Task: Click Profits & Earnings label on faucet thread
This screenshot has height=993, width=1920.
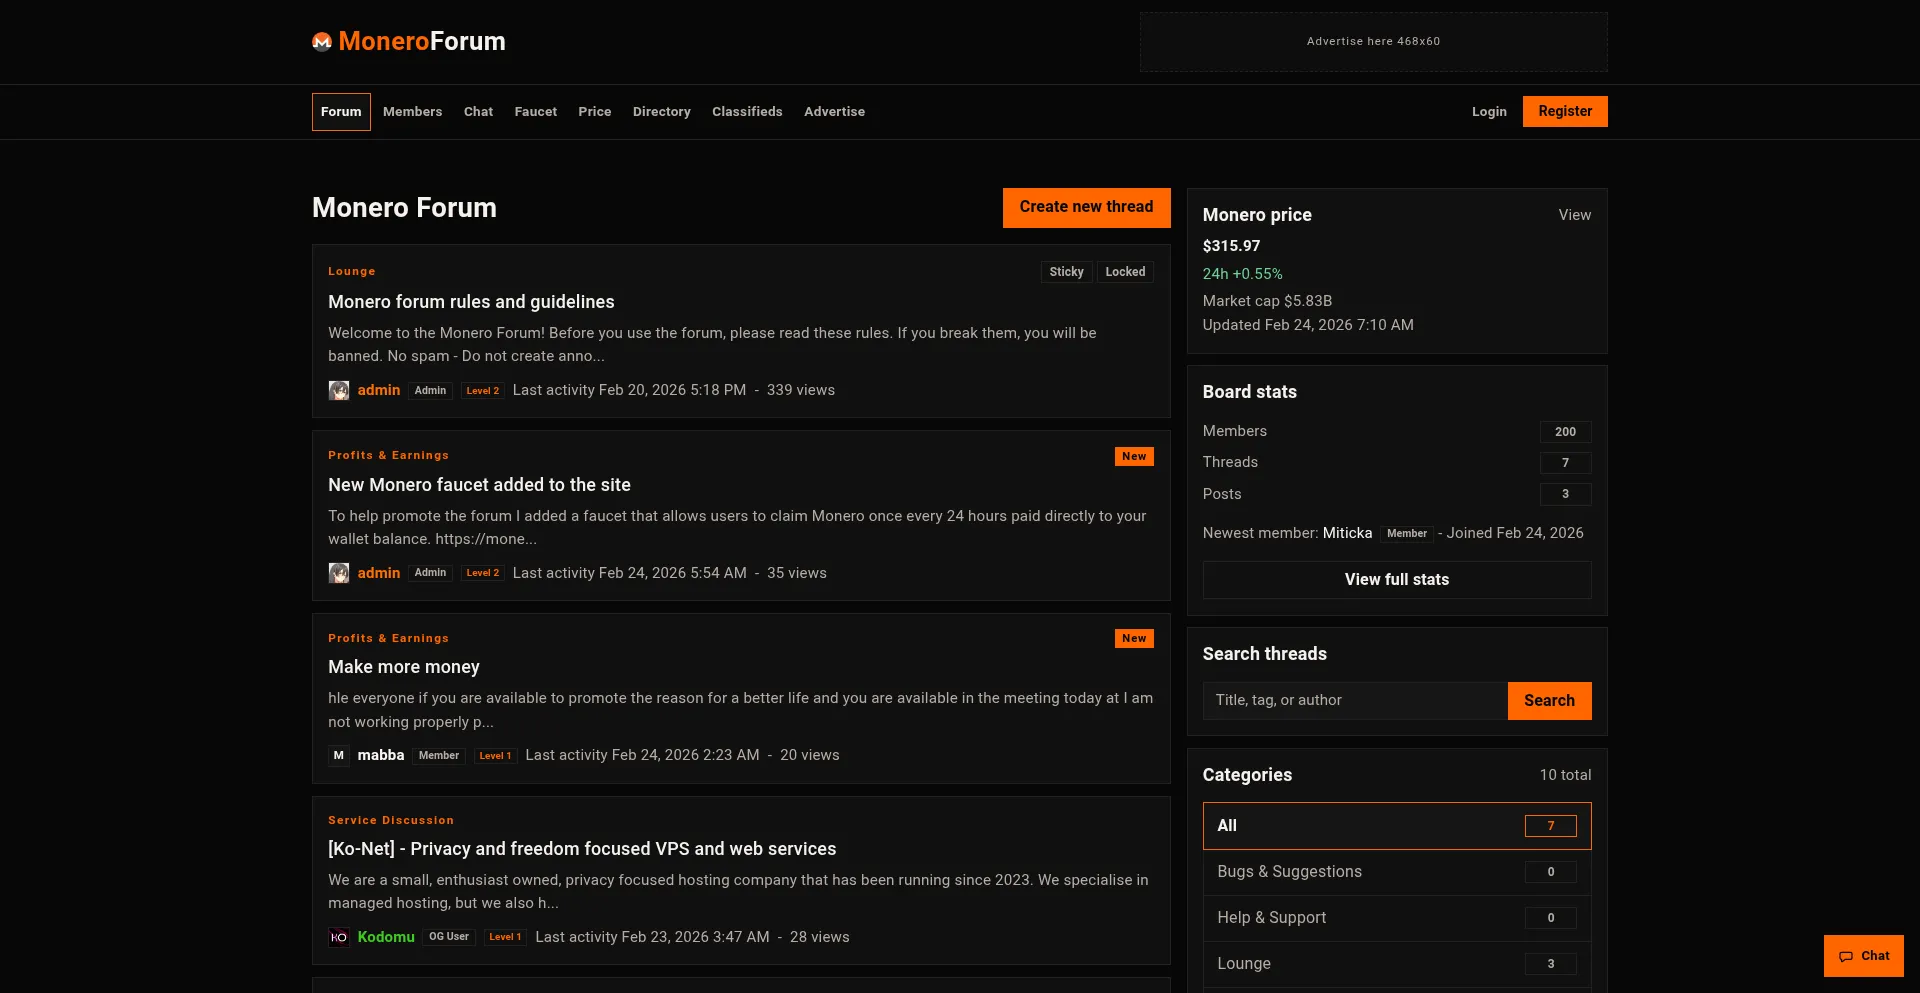Action: 388,455
